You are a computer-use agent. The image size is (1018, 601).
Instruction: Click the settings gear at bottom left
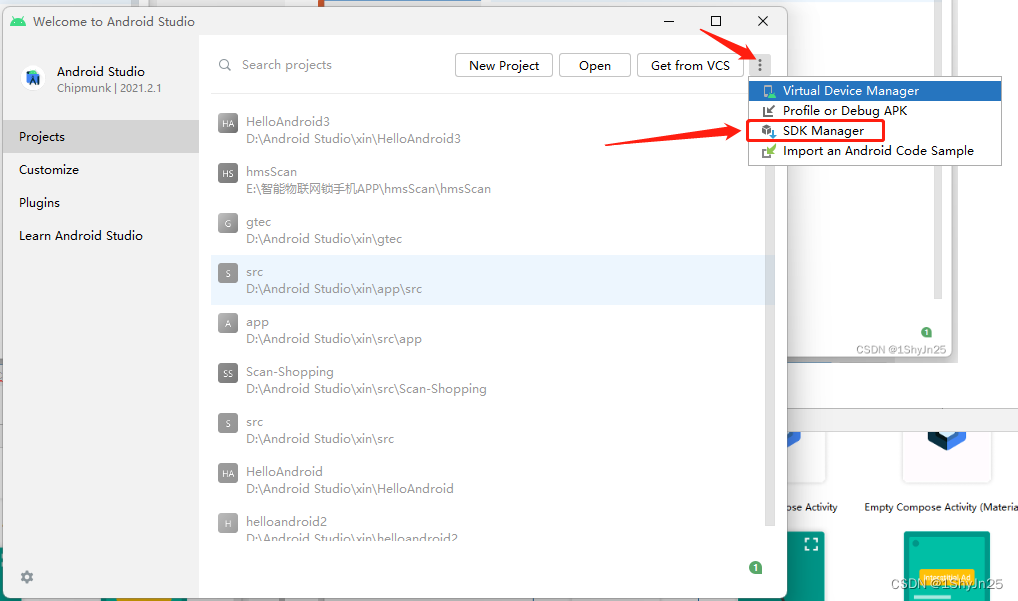point(26,577)
